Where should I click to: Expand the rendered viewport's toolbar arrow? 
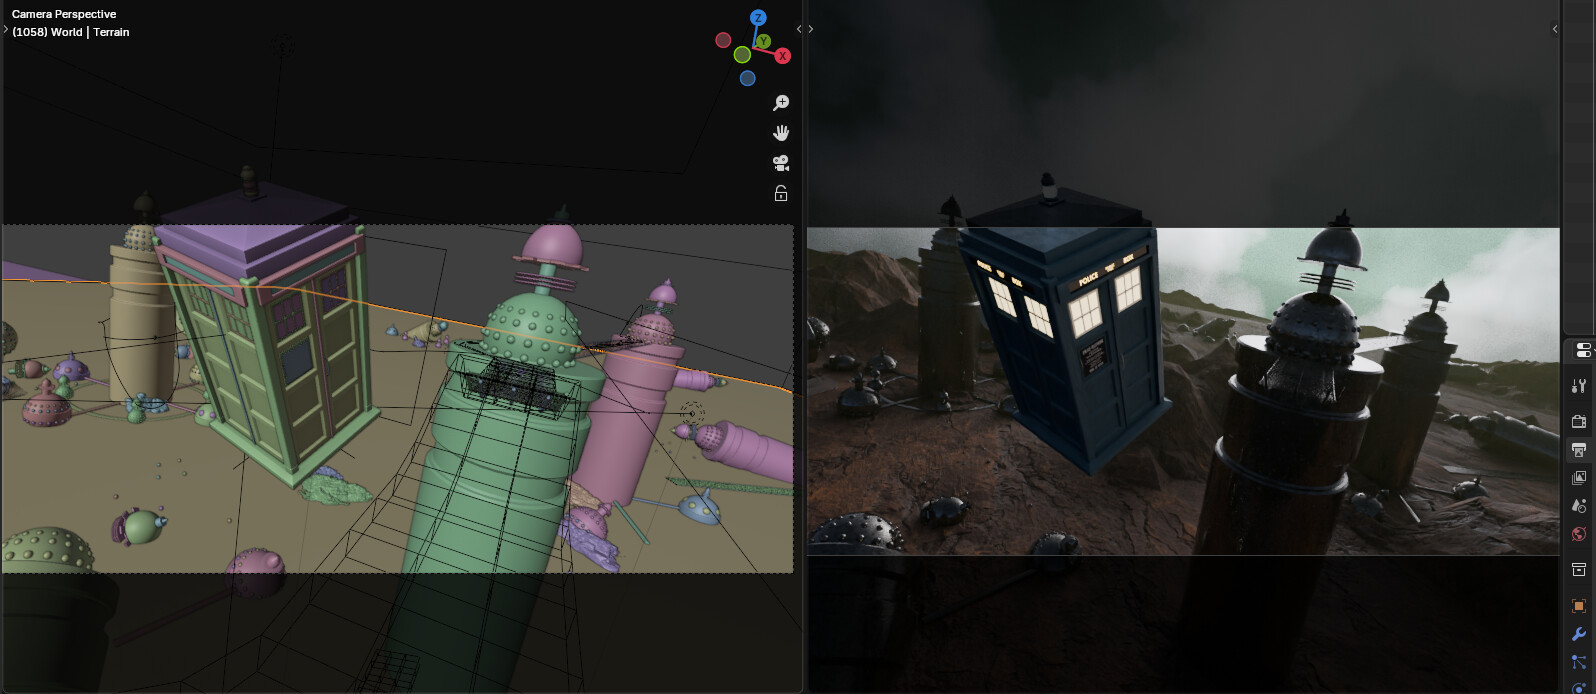coord(811,29)
